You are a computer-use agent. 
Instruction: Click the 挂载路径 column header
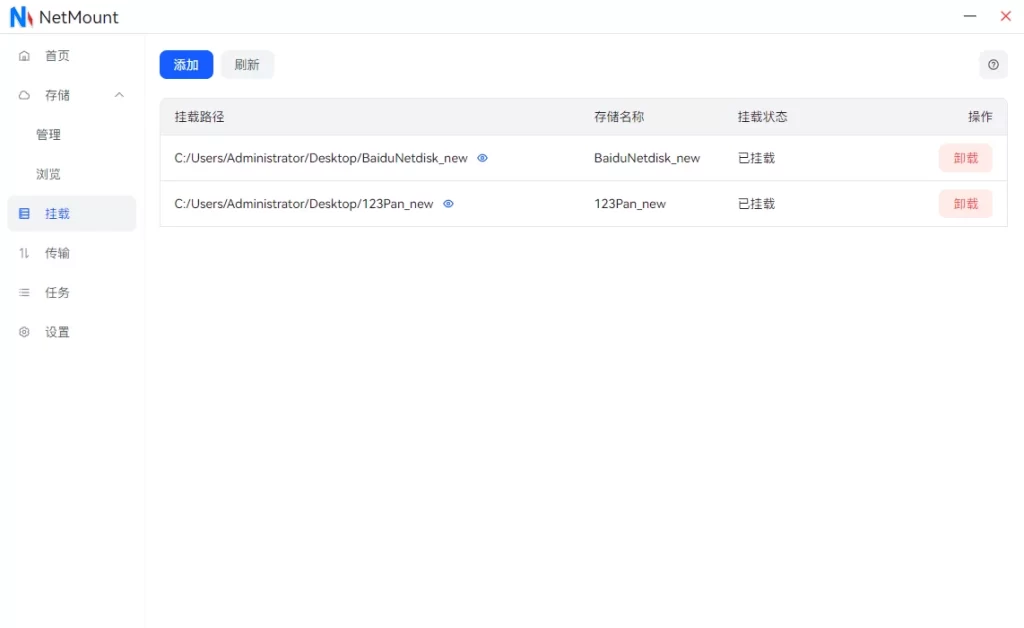pyautogui.click(x=200, y=117)
